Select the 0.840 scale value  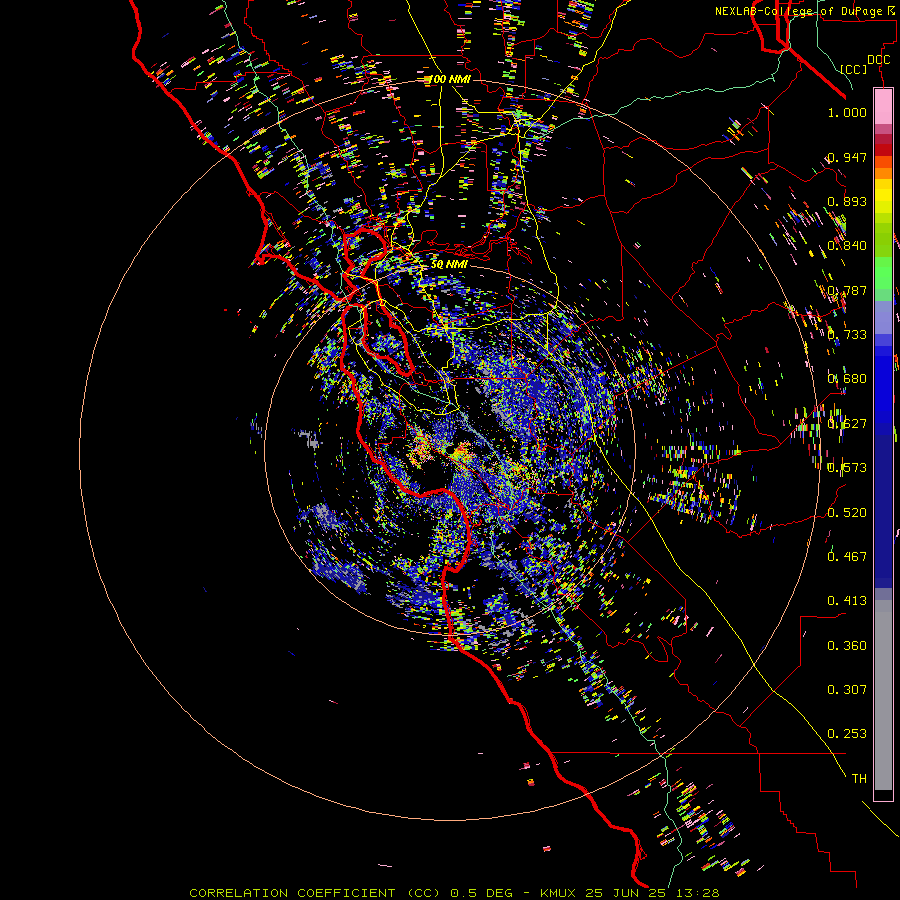point(847,246)
